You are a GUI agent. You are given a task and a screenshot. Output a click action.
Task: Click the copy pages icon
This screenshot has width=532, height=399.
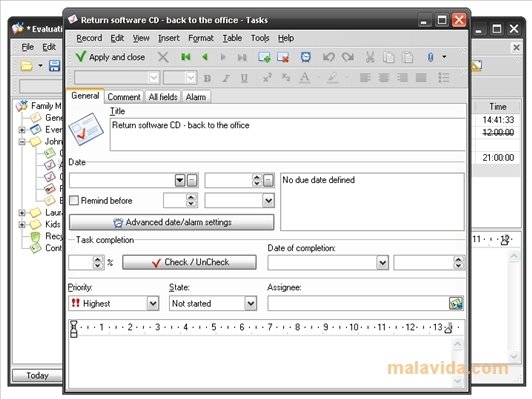[388, 57]
